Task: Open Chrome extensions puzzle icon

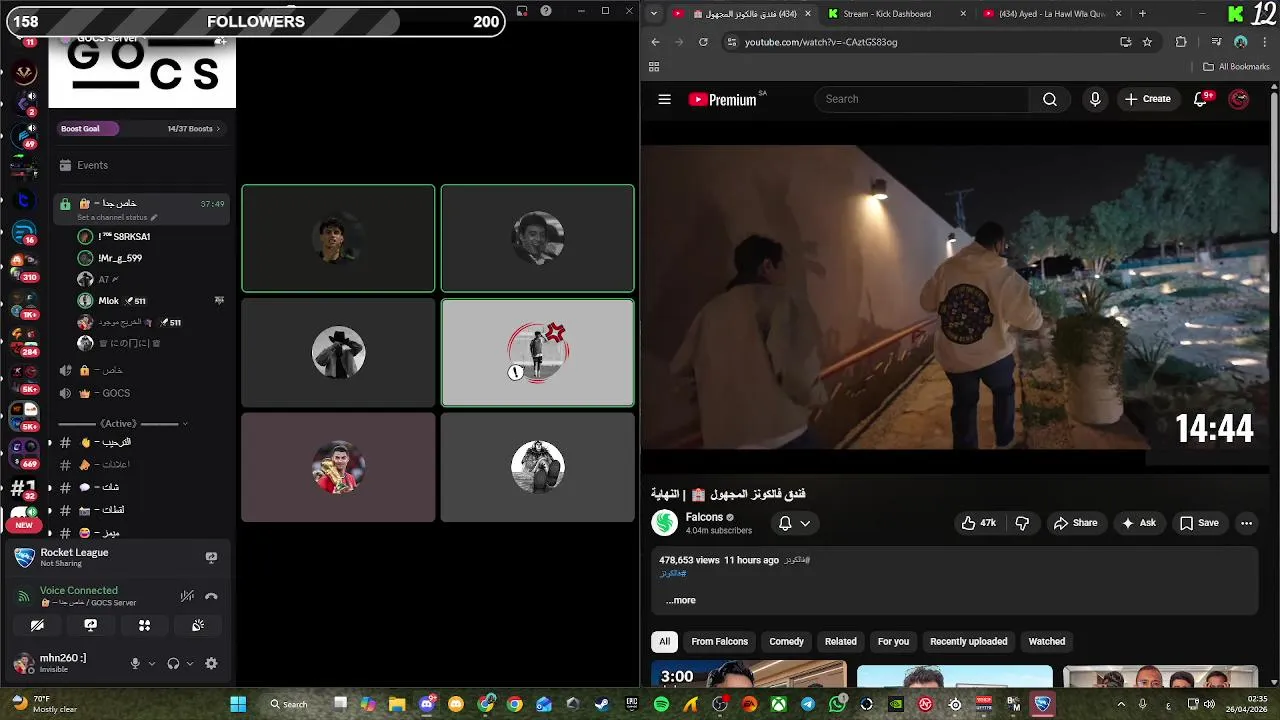Action: (1181, 42)
